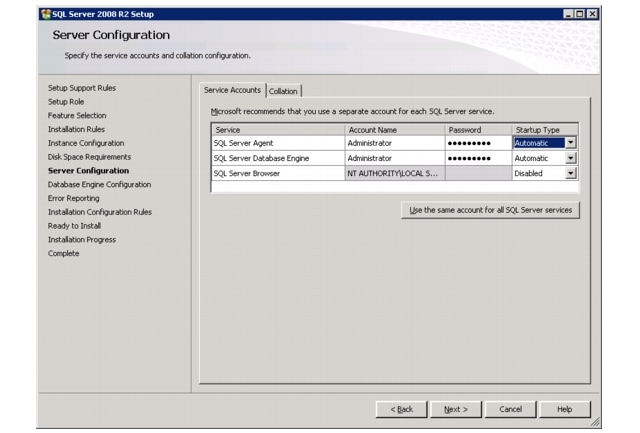
Task: Click SQL Server Agent account name field
Action: click(395, 143)
